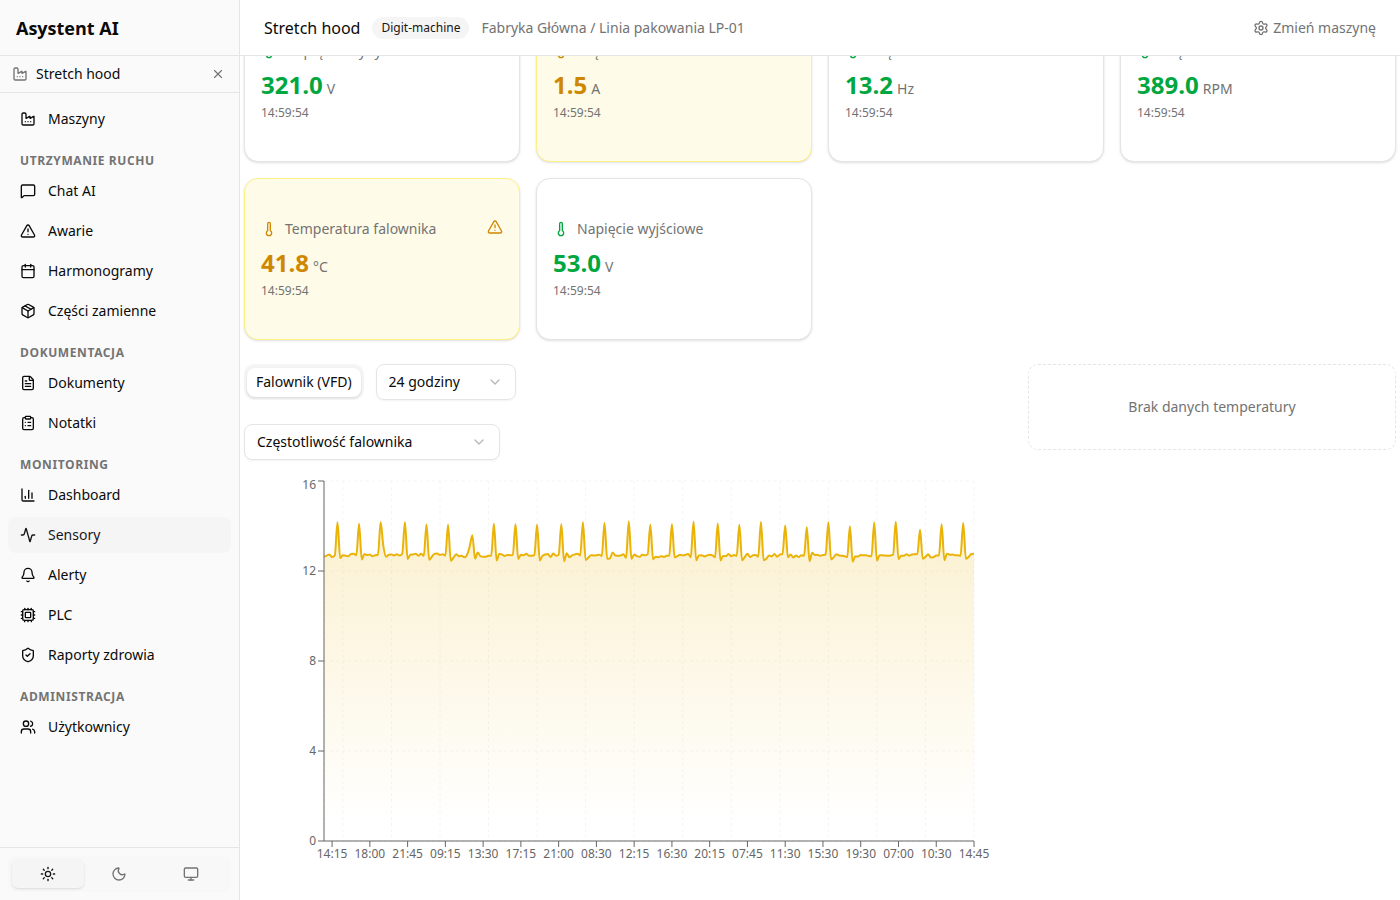Switch to light theme sun button
Viewport: 1400px width, 900px height.
tap(48, 874)
